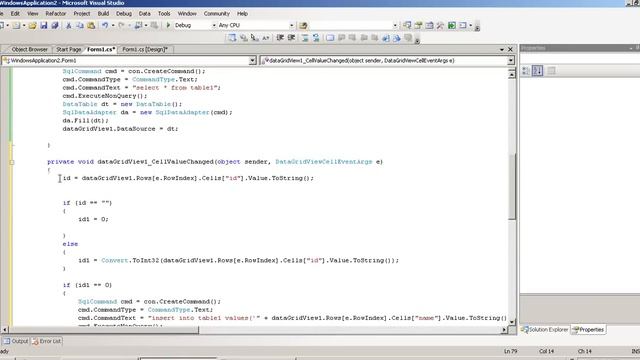Open the Find combo box dropdown arrow

[395, 25]
